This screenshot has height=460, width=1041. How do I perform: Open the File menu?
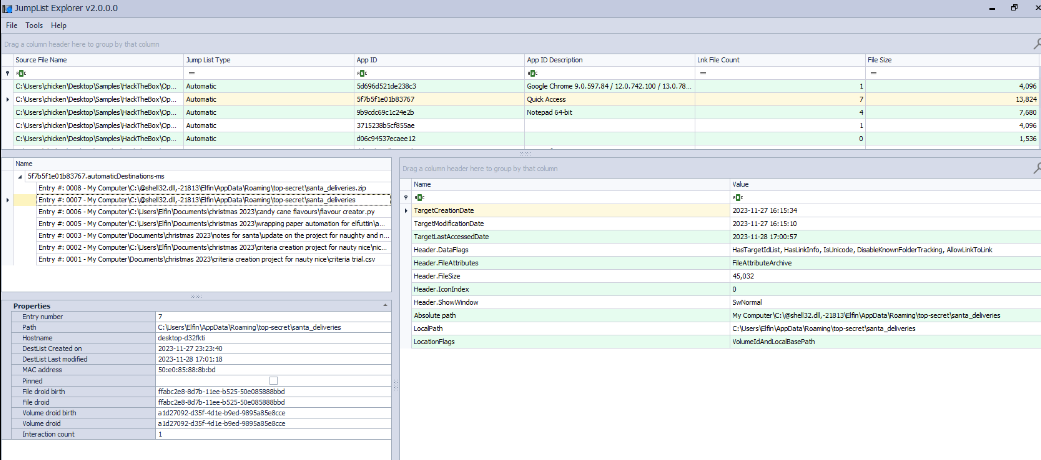click(11, 25)
